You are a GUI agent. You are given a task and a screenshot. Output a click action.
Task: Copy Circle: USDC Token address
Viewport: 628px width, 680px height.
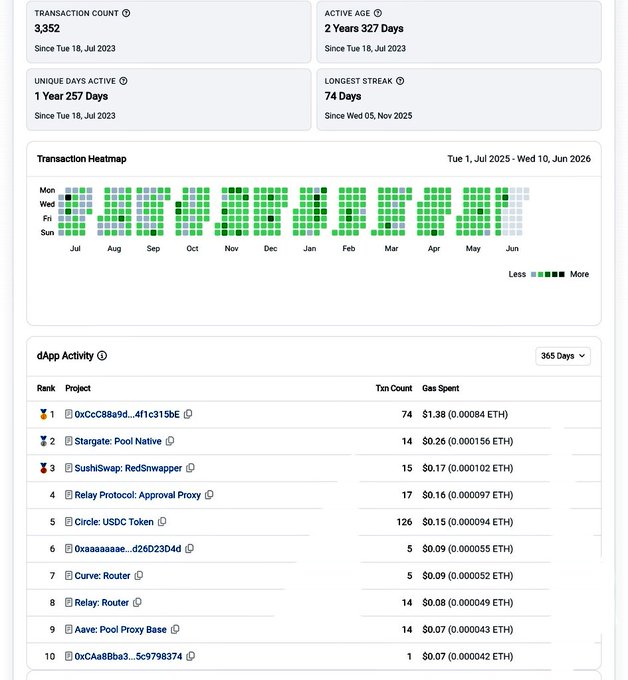(162, 522)
